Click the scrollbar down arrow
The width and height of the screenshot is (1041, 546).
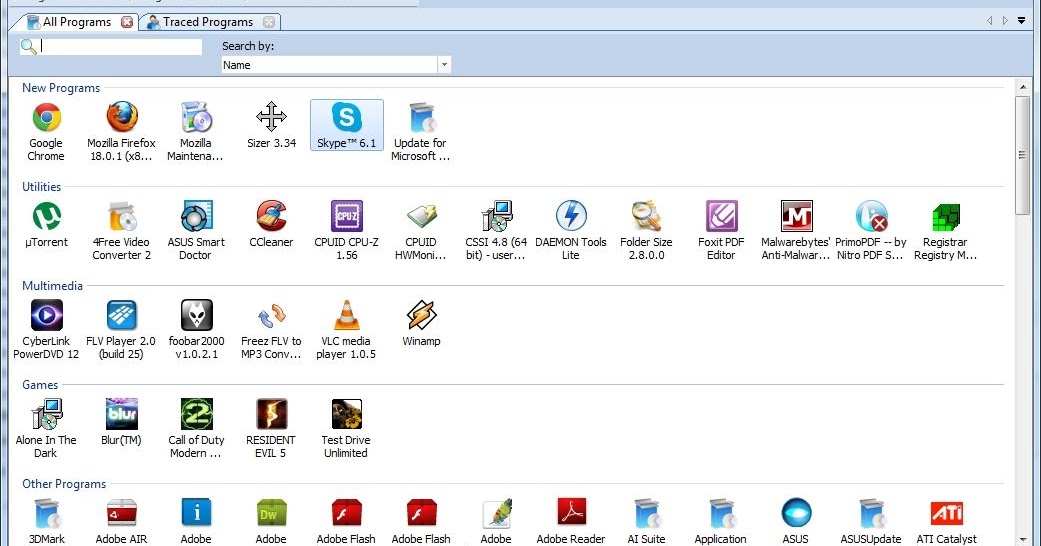[x=1022, y=539]
